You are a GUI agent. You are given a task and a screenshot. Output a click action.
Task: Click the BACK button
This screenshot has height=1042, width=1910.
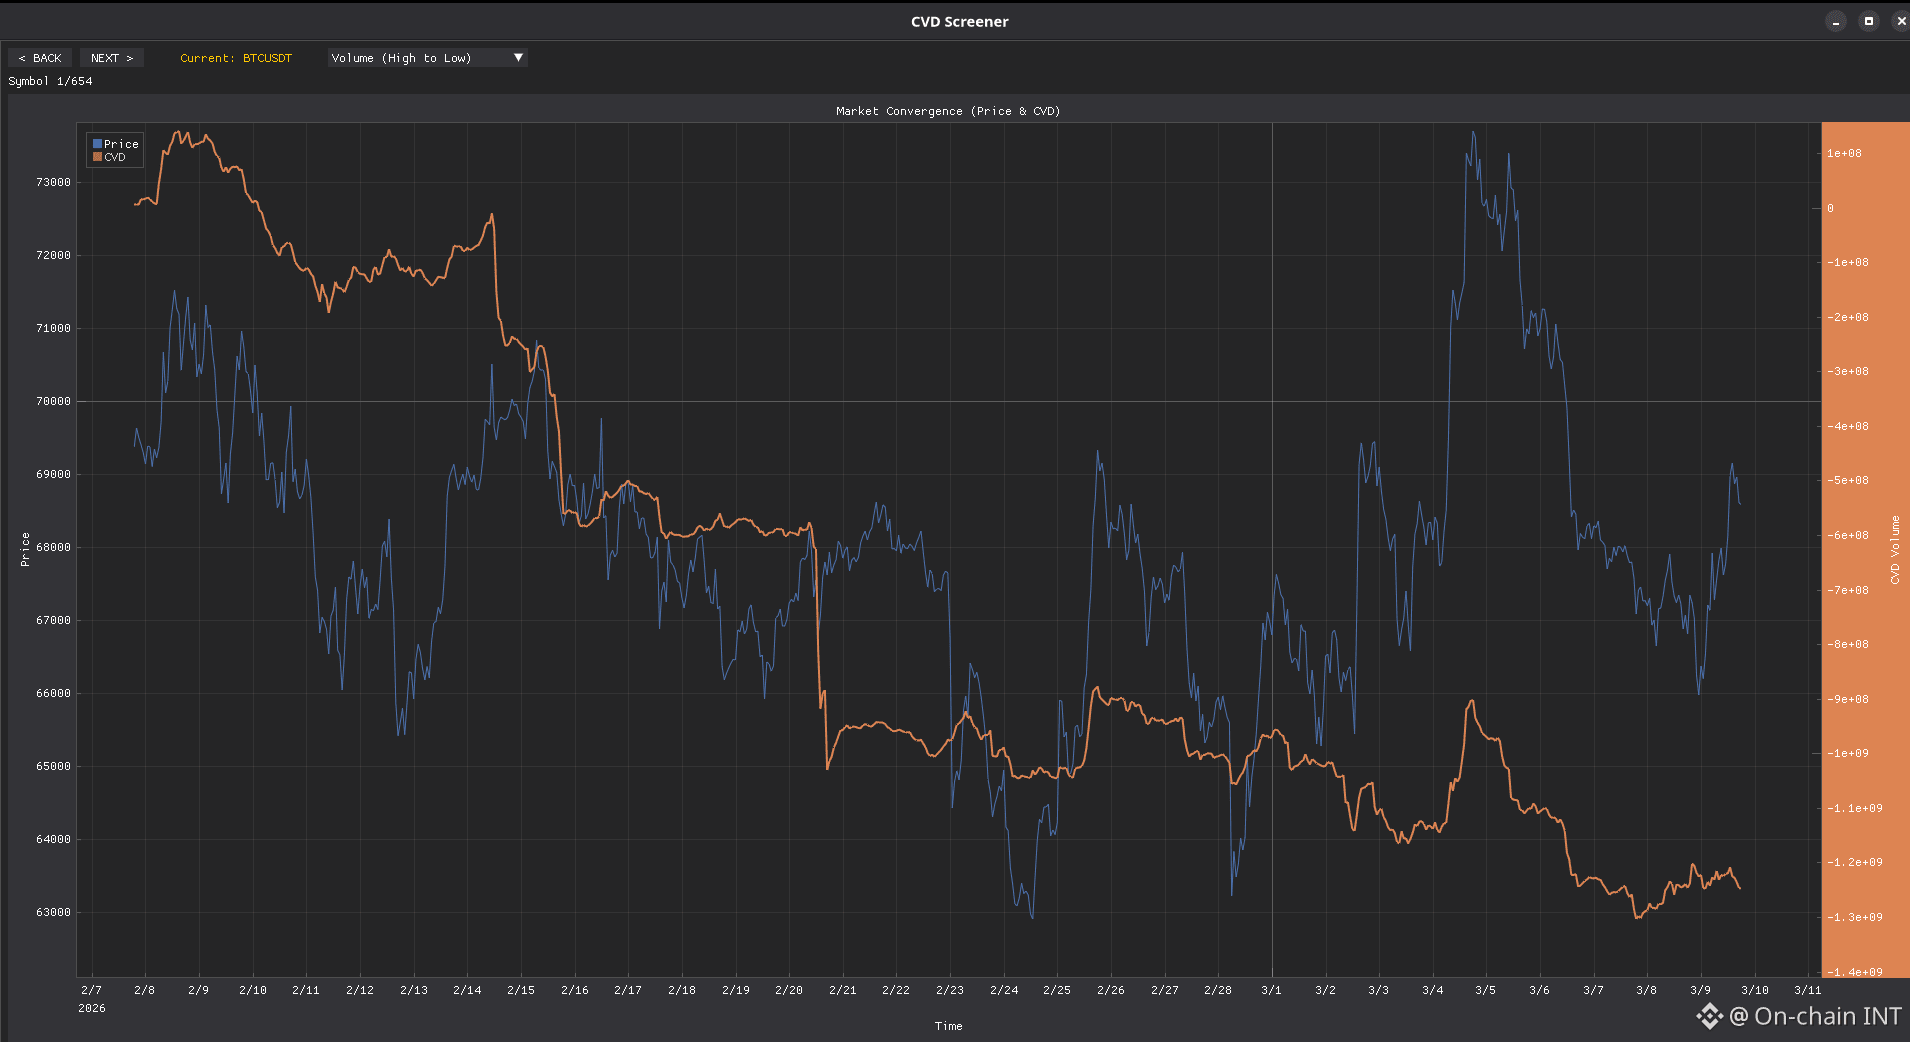(x=40, y=58)
